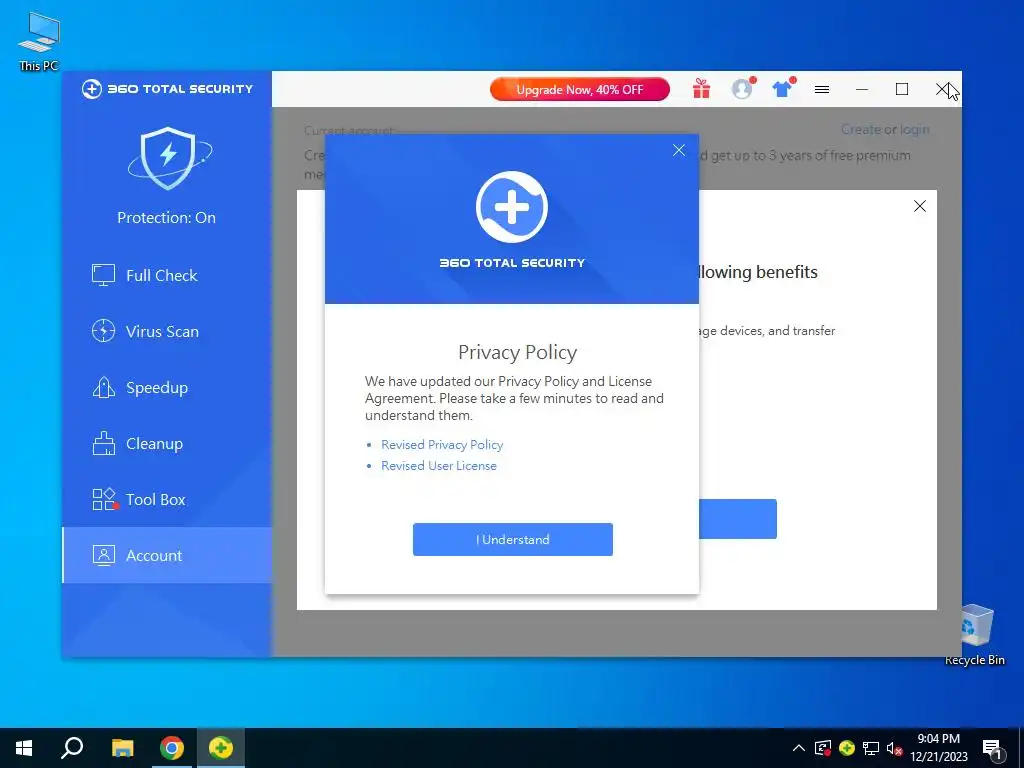This screenshot has height=768, width=1024.
Task: Click the network tray icon
Action: pyautogui.click(x=871, y=748)
